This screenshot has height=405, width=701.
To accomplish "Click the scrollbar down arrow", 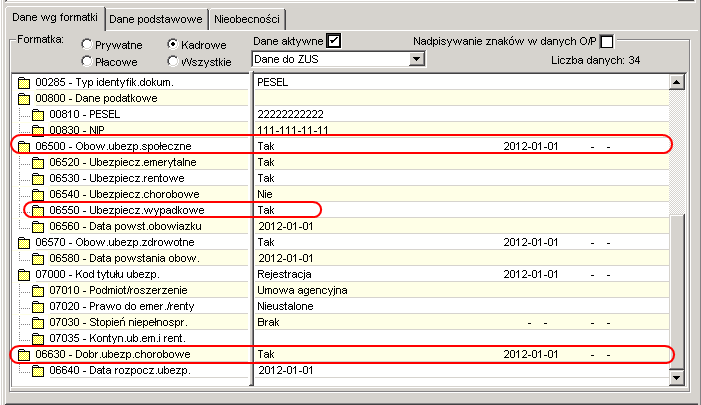I will click(676, 378).
